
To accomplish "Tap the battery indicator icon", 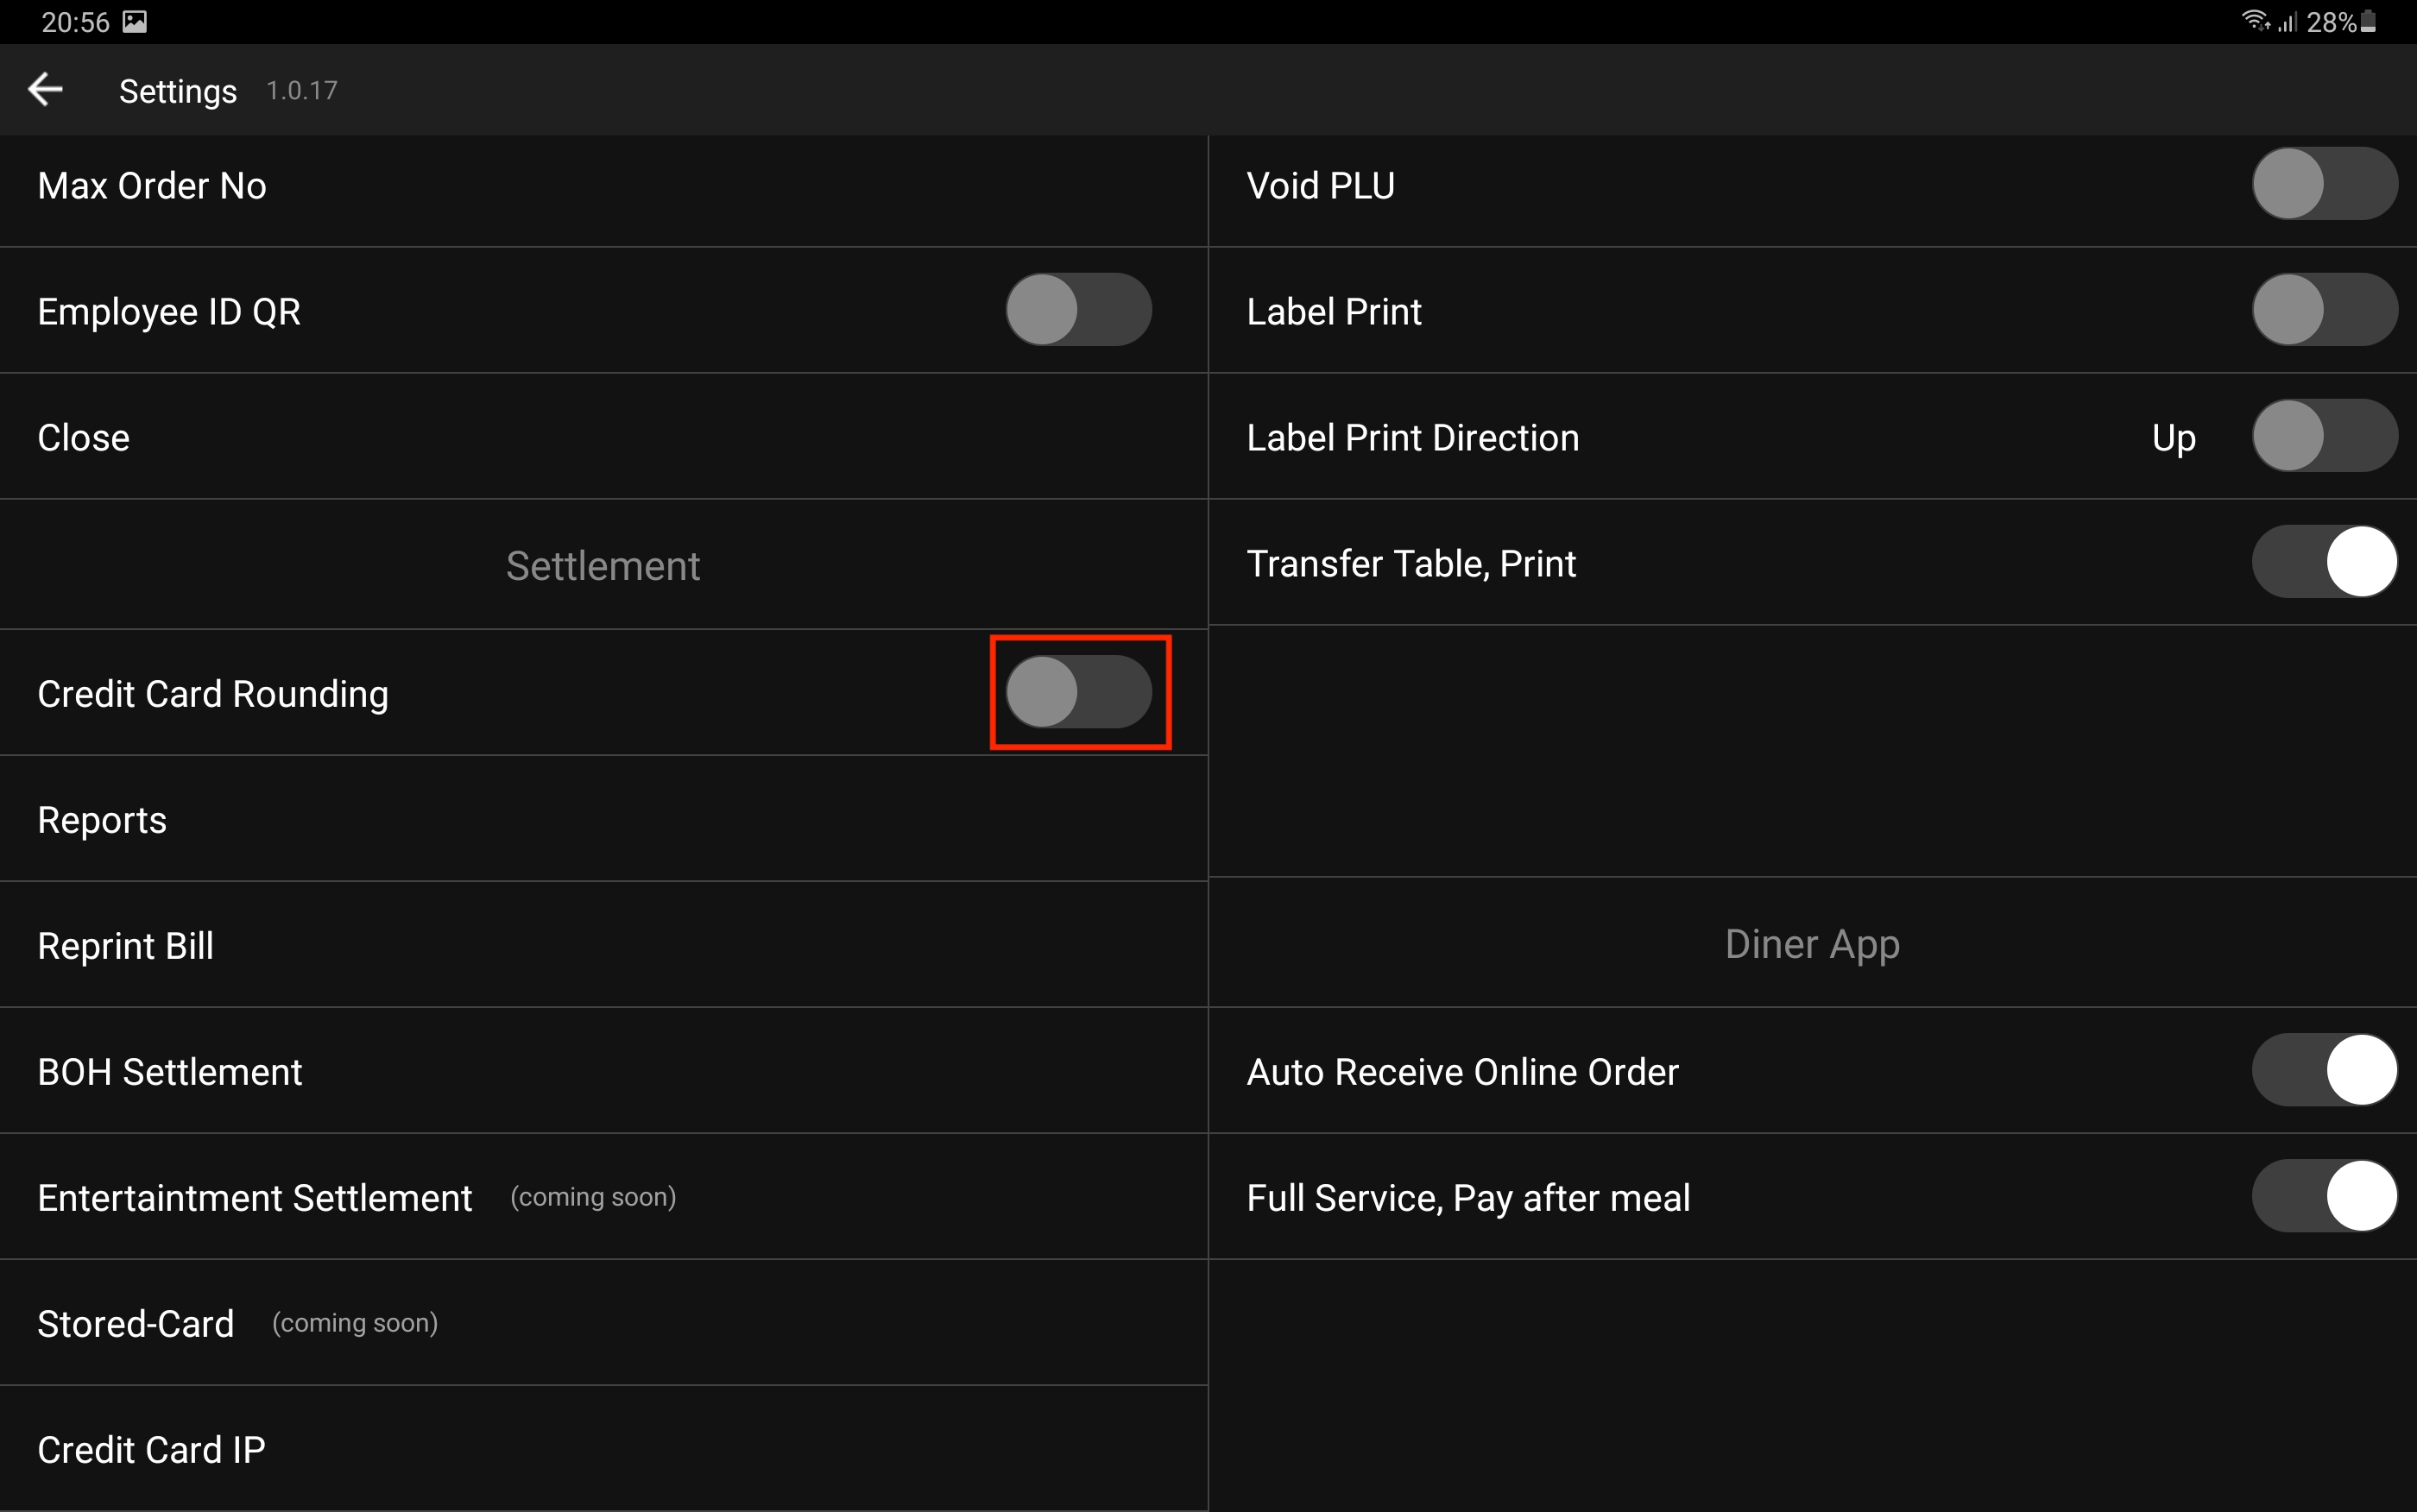I will click(x=2368, y=22).
